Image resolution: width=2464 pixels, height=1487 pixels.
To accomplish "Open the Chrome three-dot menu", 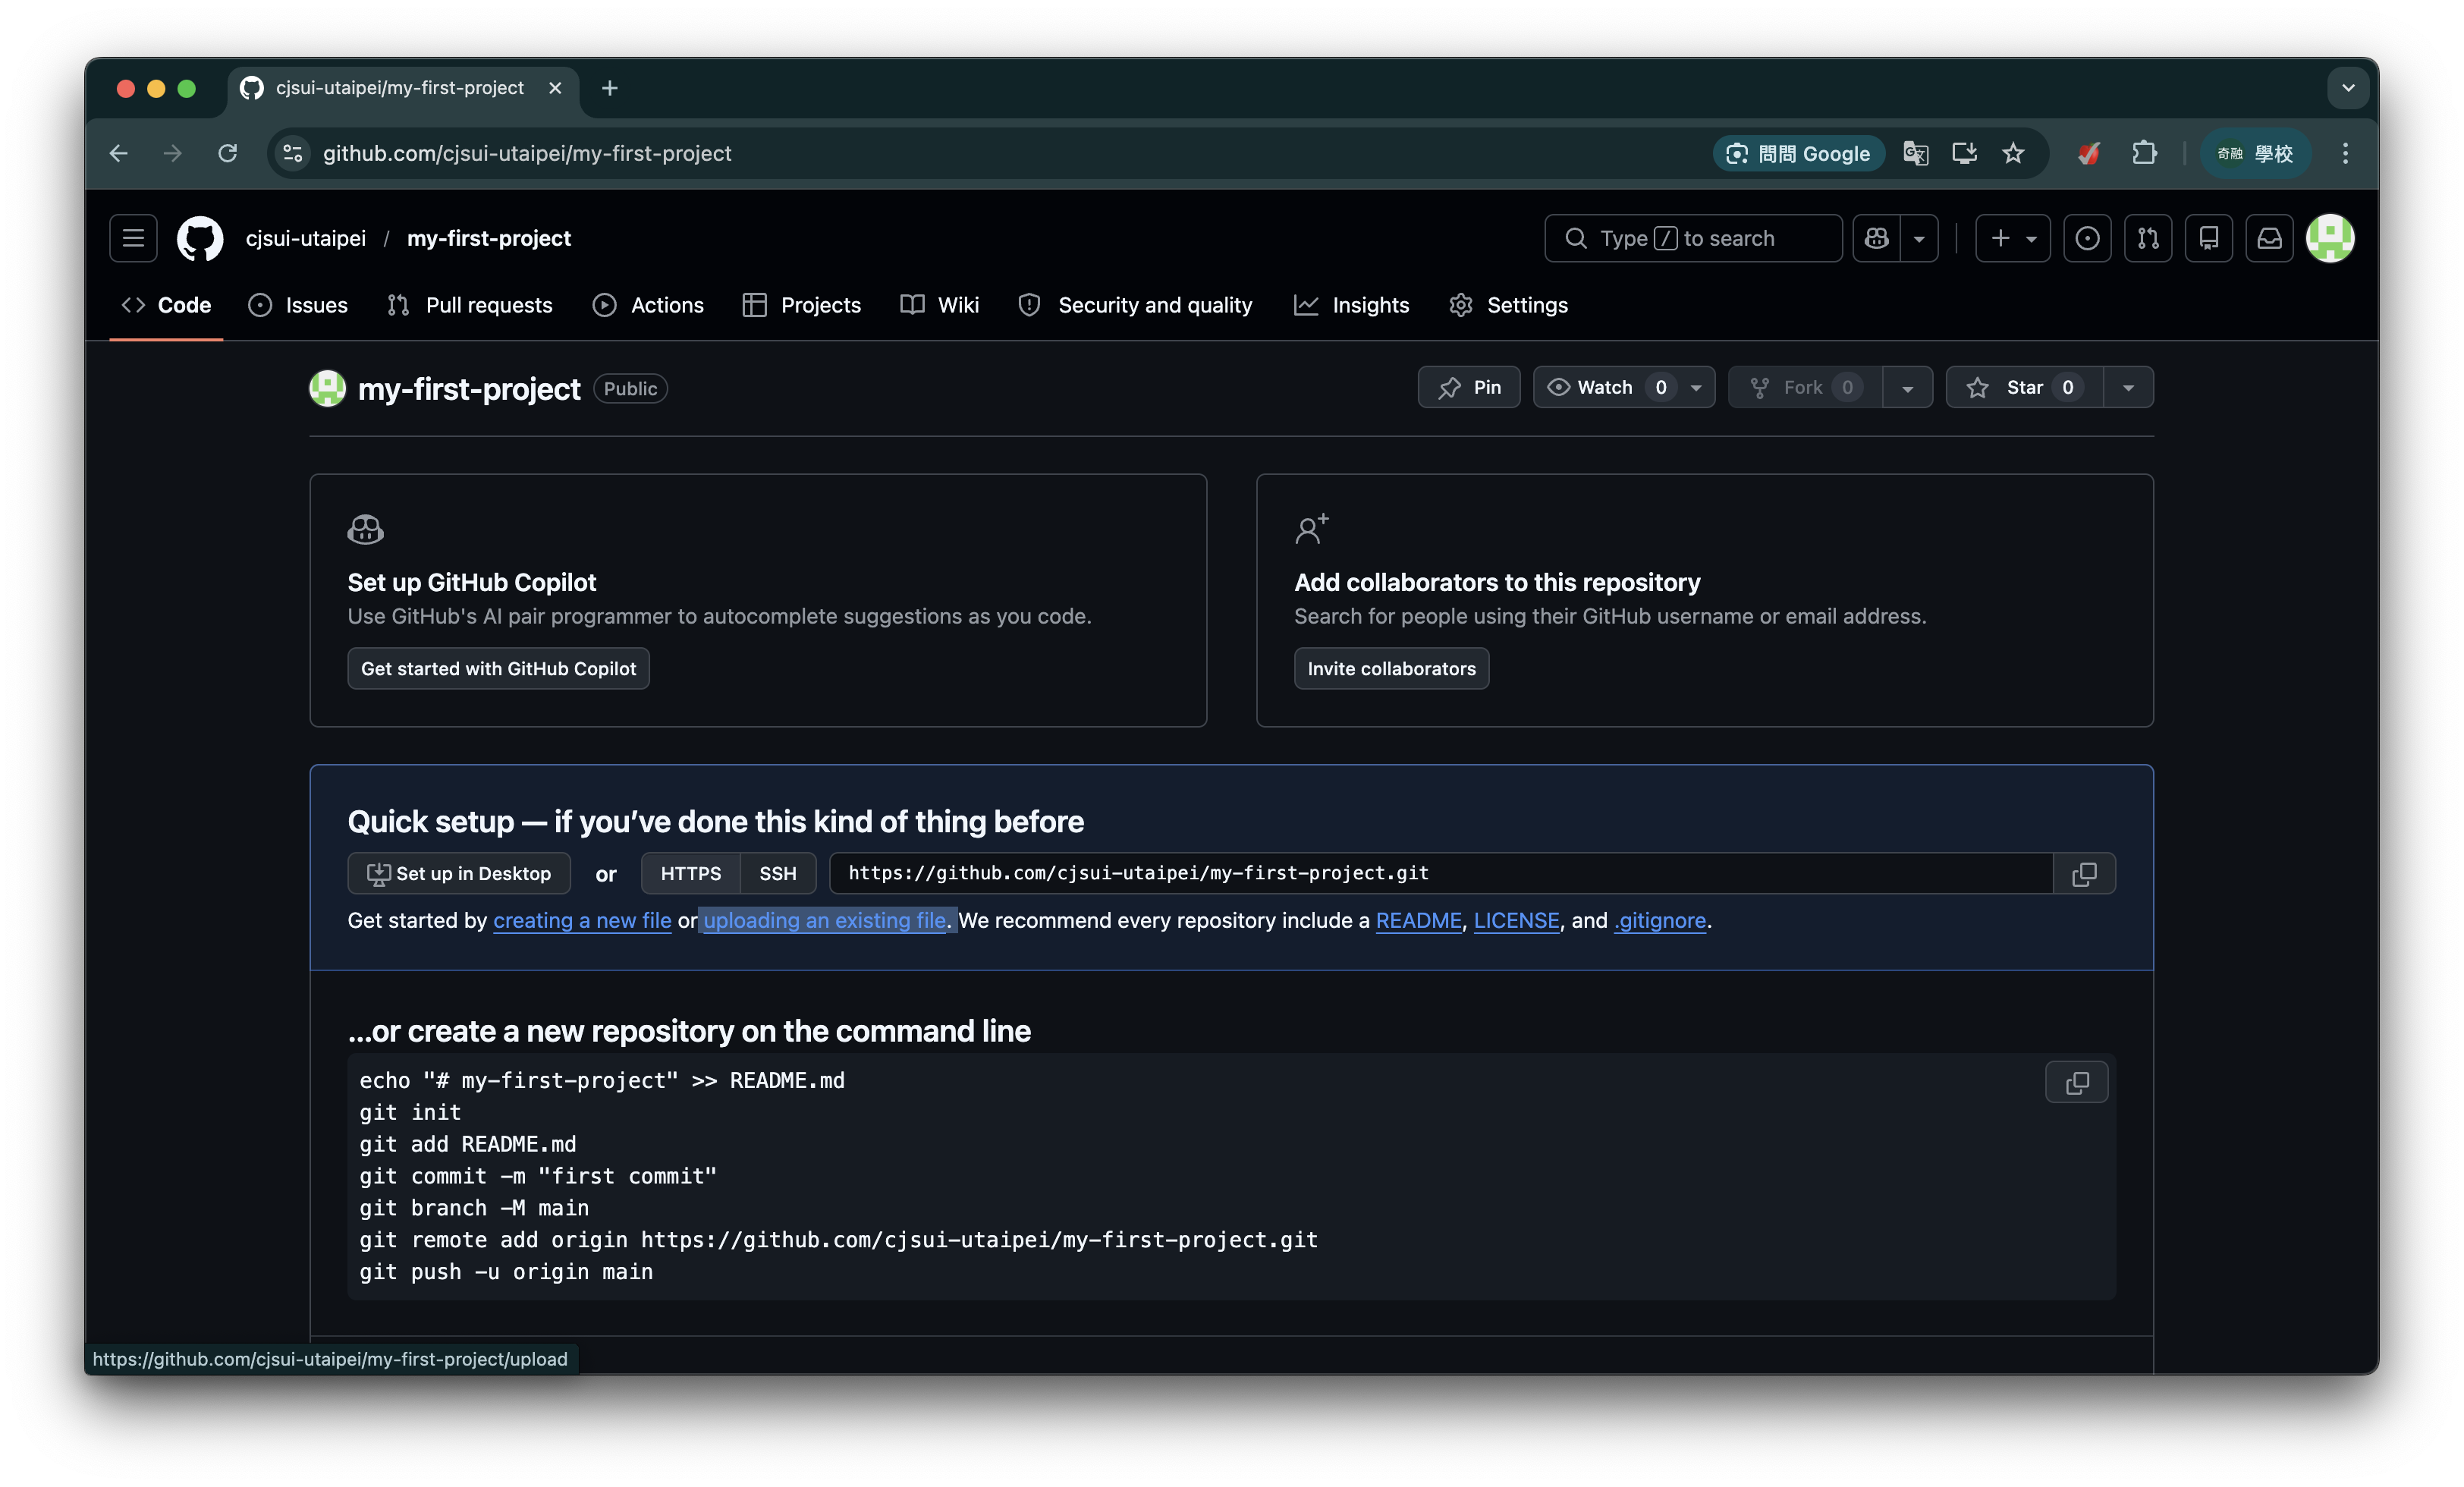I will click(x=2345, y=153).
